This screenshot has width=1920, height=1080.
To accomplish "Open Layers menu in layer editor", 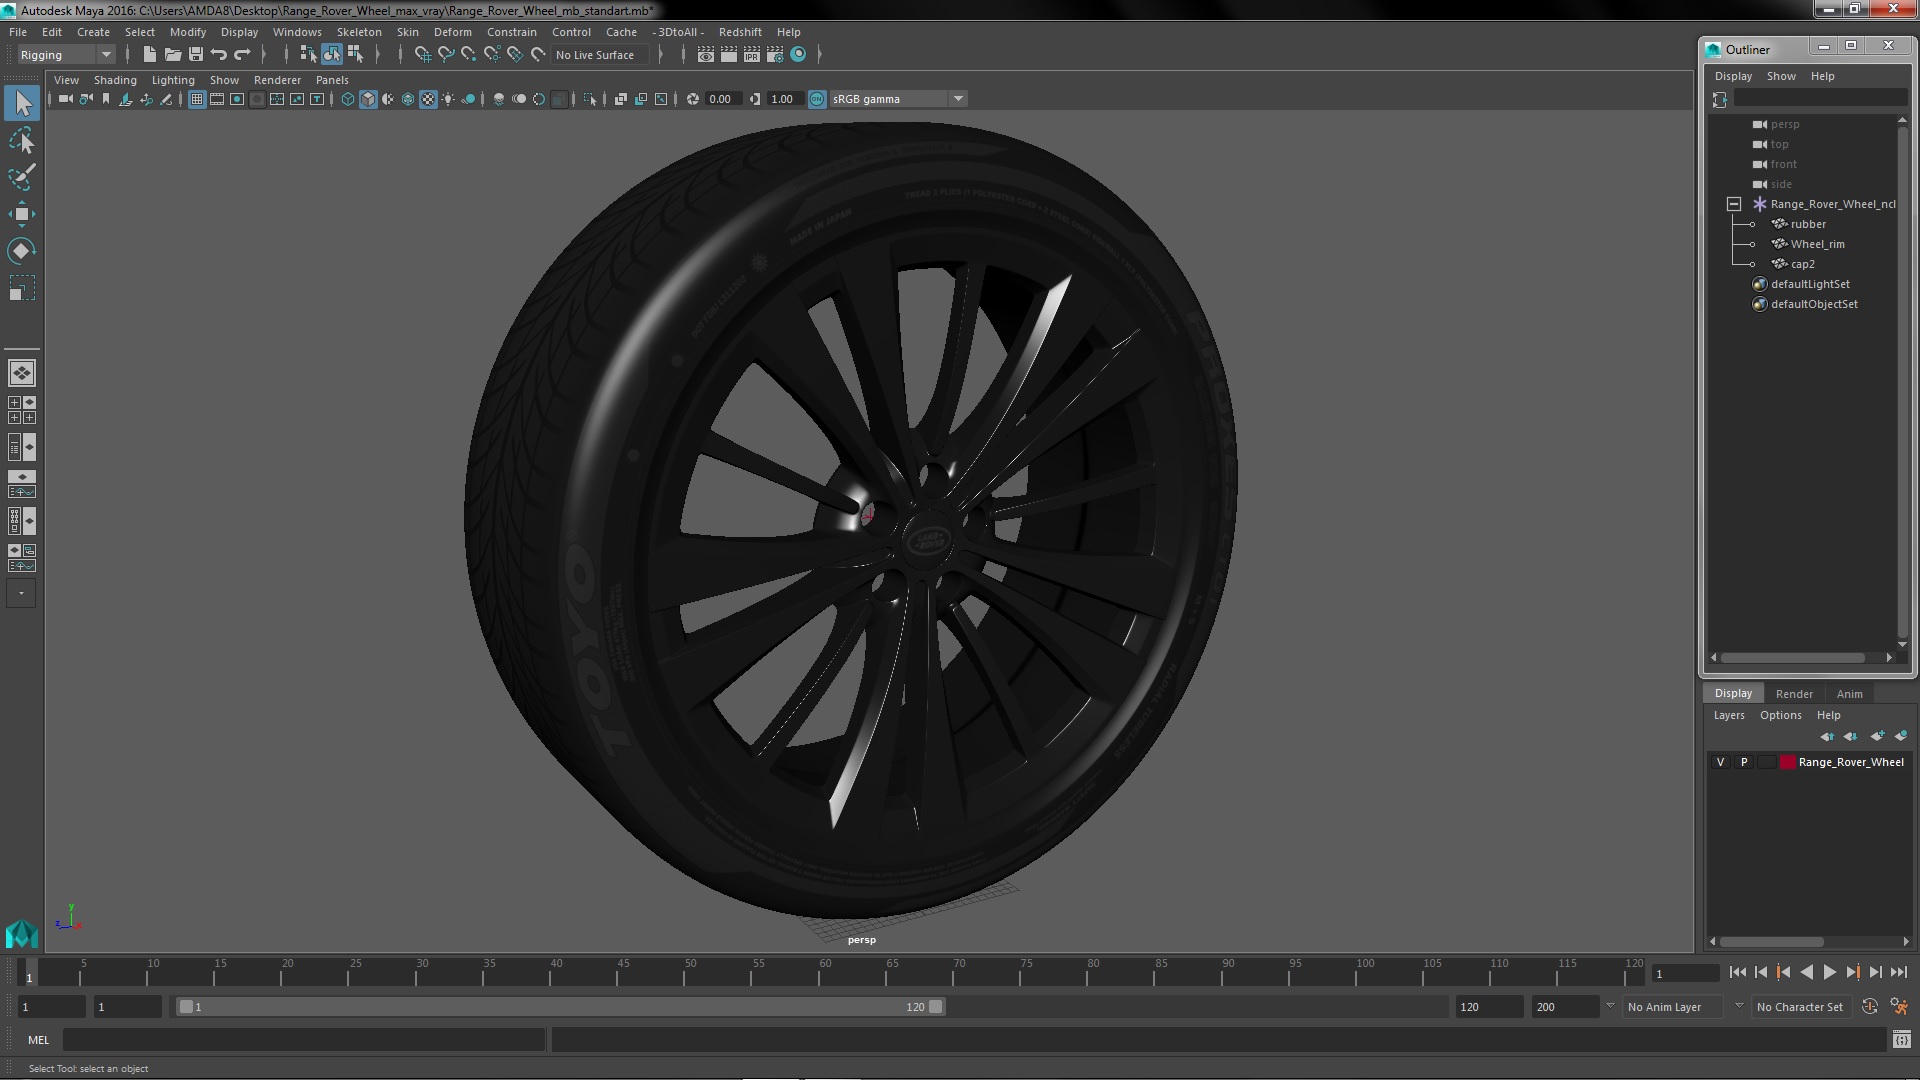I will [x=1728, y=715].
